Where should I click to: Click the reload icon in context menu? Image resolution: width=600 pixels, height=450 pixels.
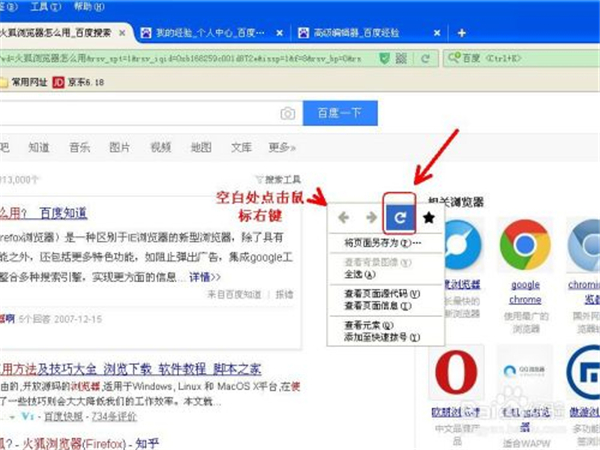tap(400, 218)
